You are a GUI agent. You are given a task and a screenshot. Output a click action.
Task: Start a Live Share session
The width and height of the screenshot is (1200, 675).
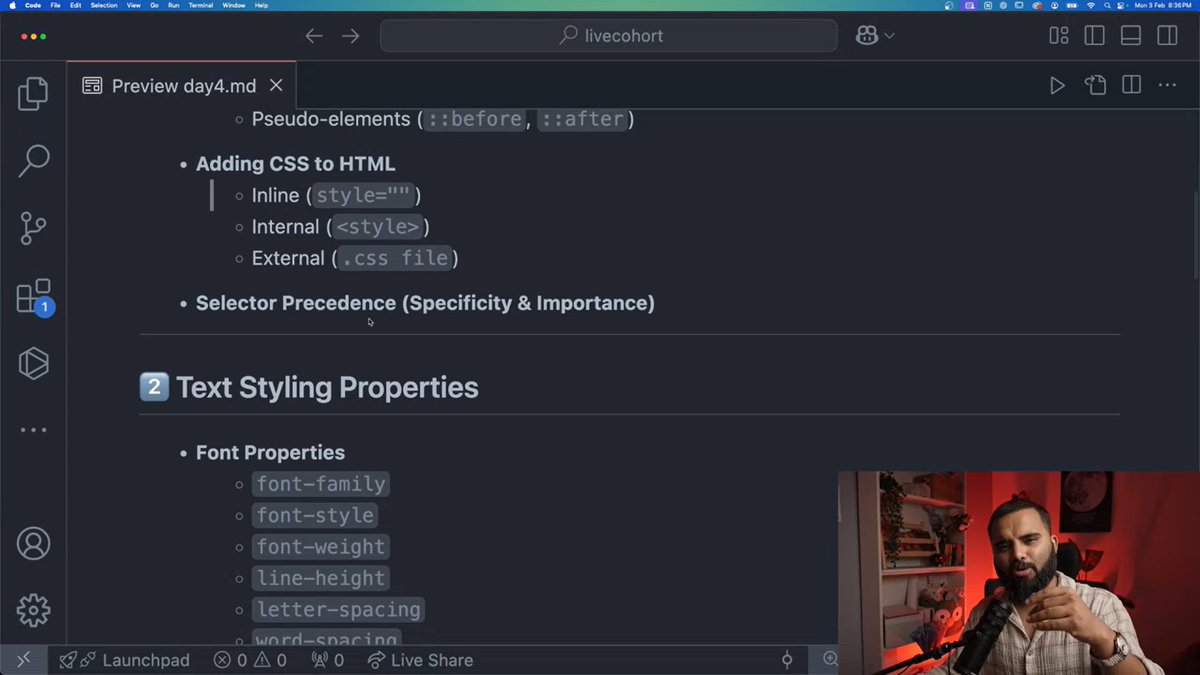[419, 660]
